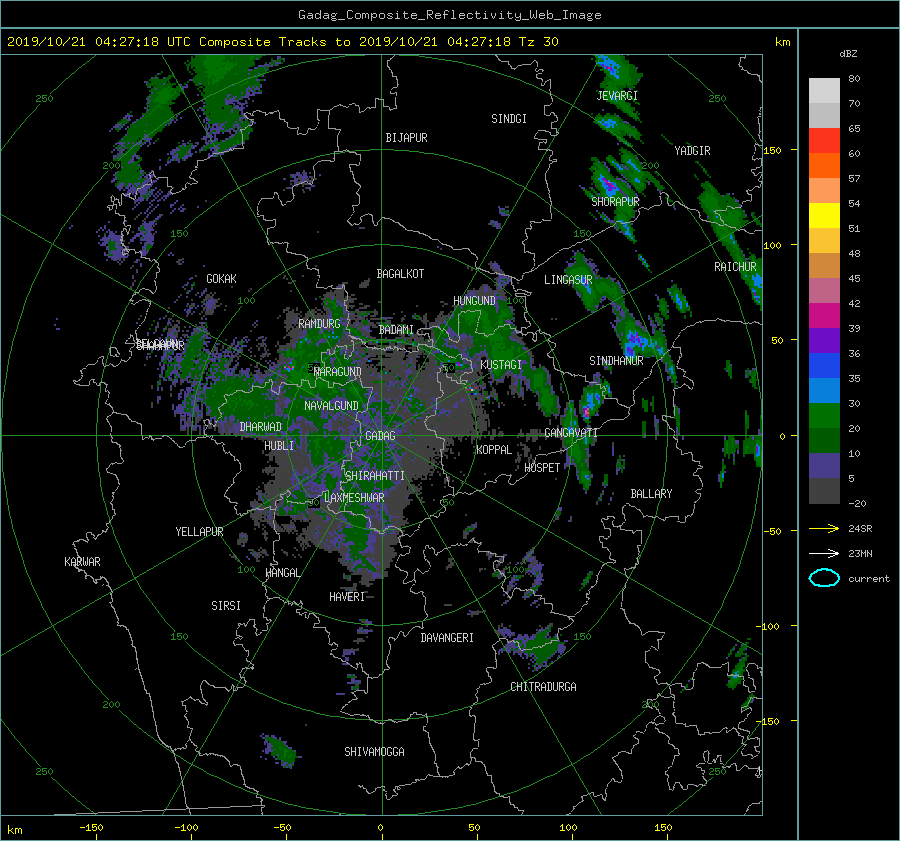Click the SHIRAHATTI city label
The height and width of the screenshot is (841, 900).
[x=375, y=476]
